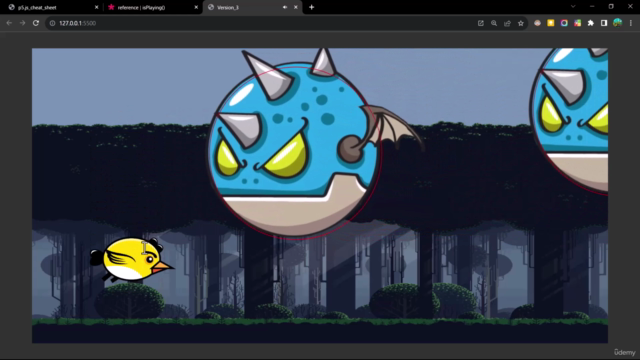Open page in app icon

click(481, 23)
